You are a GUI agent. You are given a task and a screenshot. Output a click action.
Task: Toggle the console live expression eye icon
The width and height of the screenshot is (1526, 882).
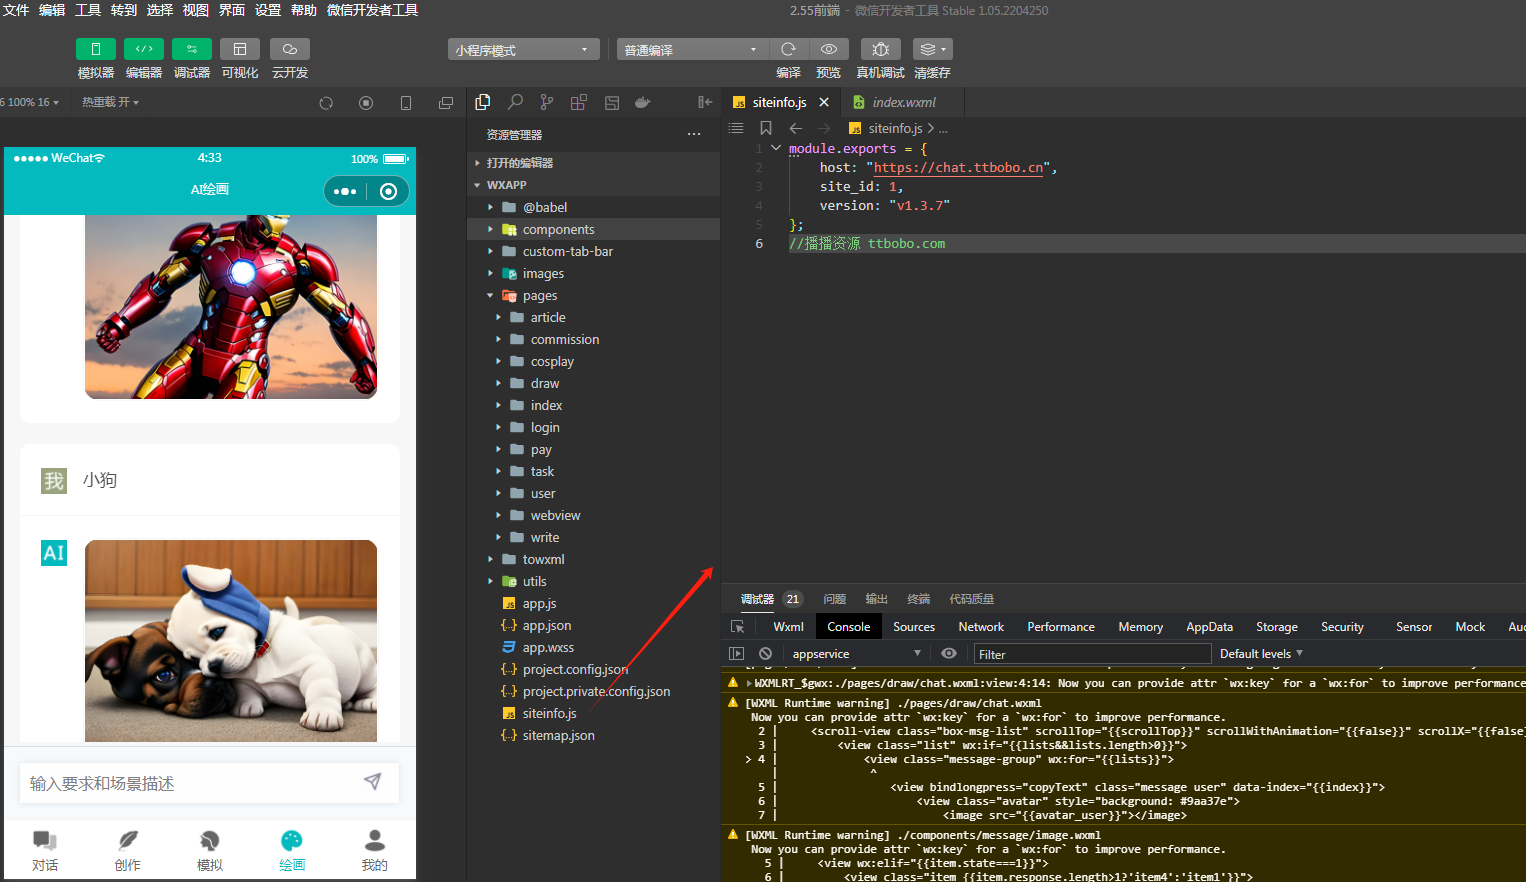(949, 653)
